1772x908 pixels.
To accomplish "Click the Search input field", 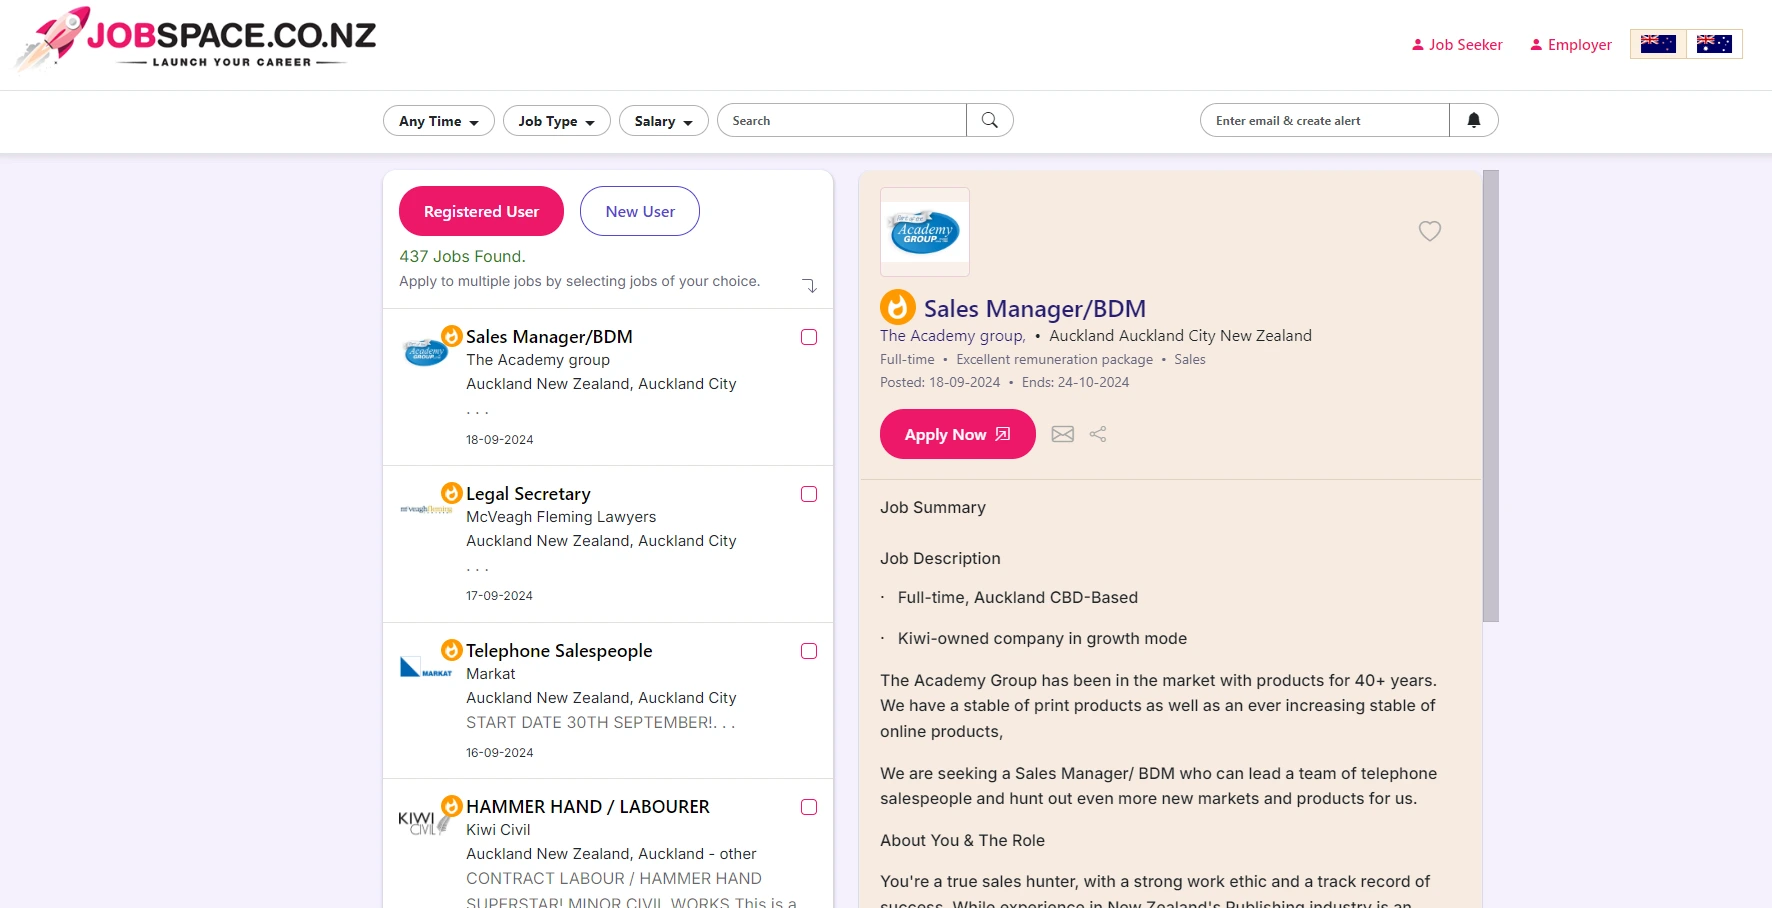I will (842, 120).
